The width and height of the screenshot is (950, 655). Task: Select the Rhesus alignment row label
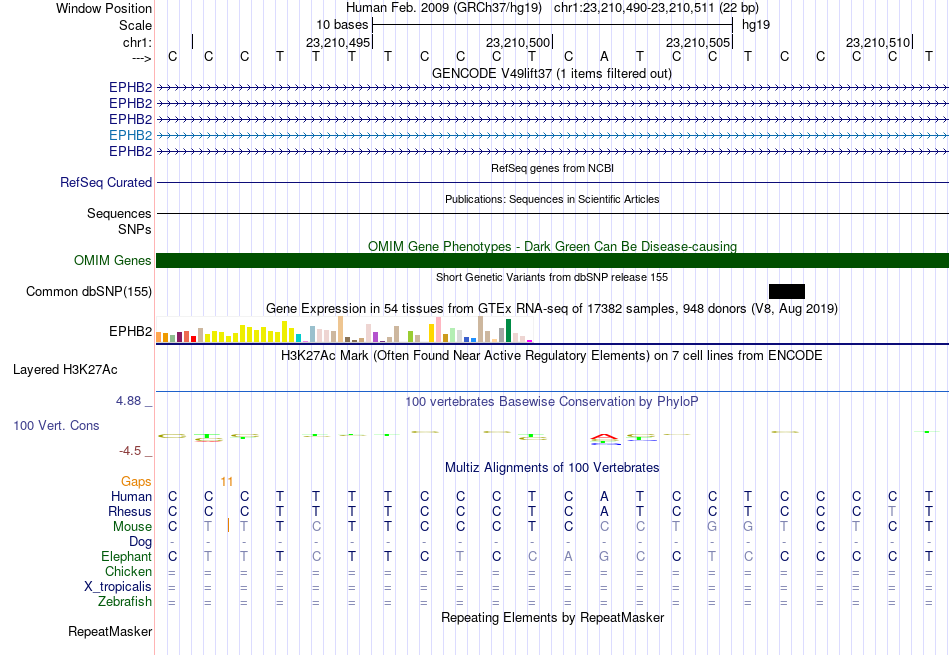[x=130, y=511]
